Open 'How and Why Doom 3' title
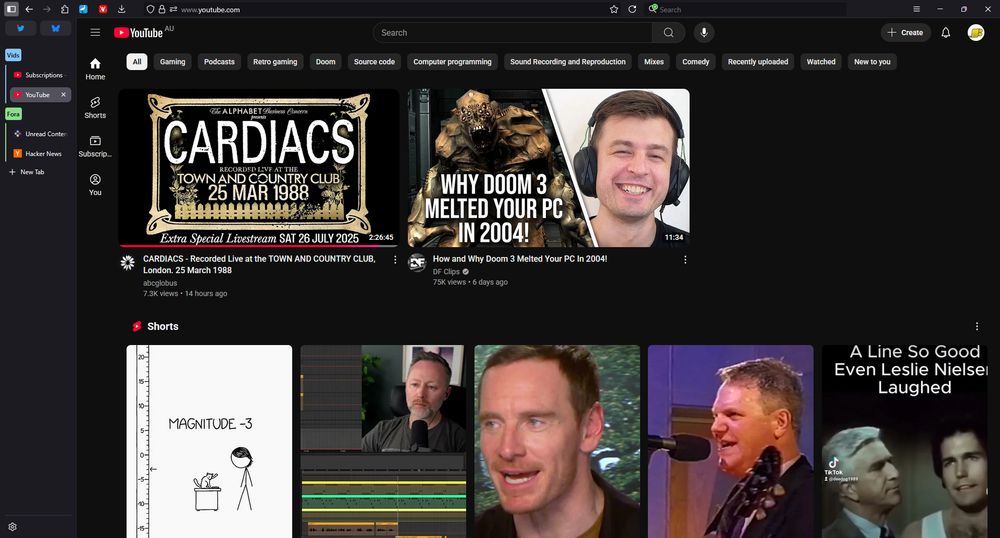This screenshot has width=1000, height=538. (x=520, y=259)
